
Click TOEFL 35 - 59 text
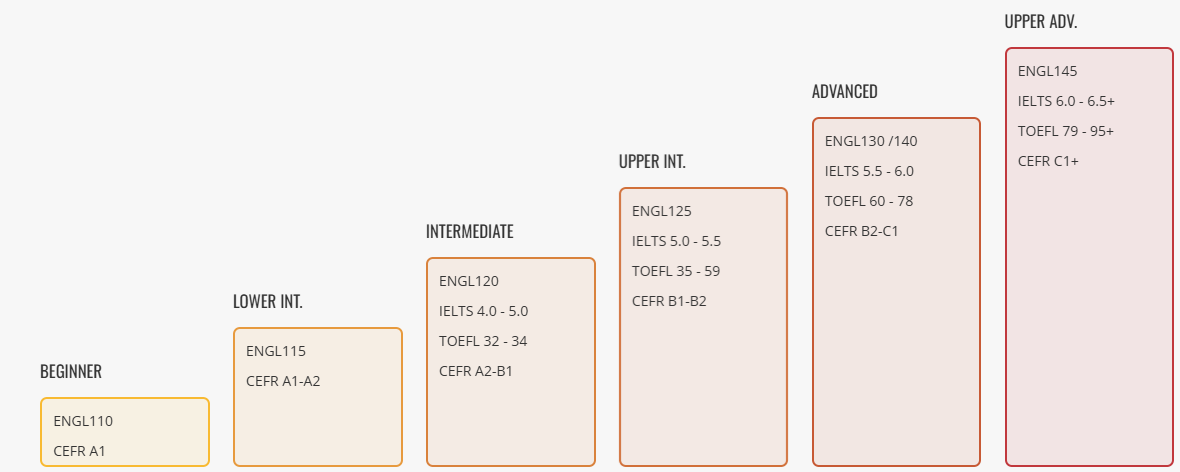click(676, 271)
